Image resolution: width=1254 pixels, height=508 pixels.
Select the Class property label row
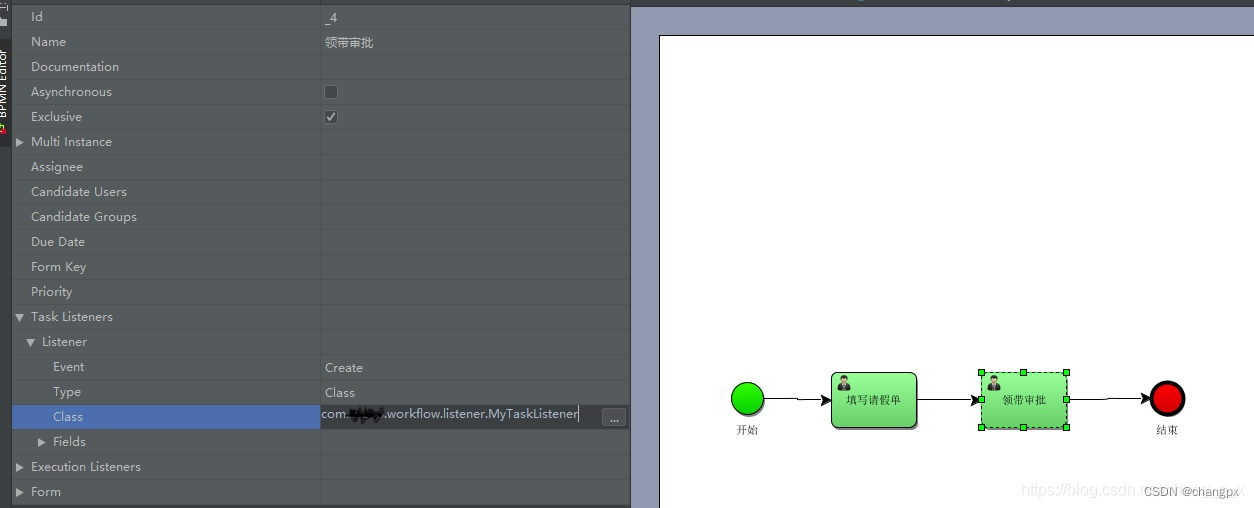(x=166, y=417)
